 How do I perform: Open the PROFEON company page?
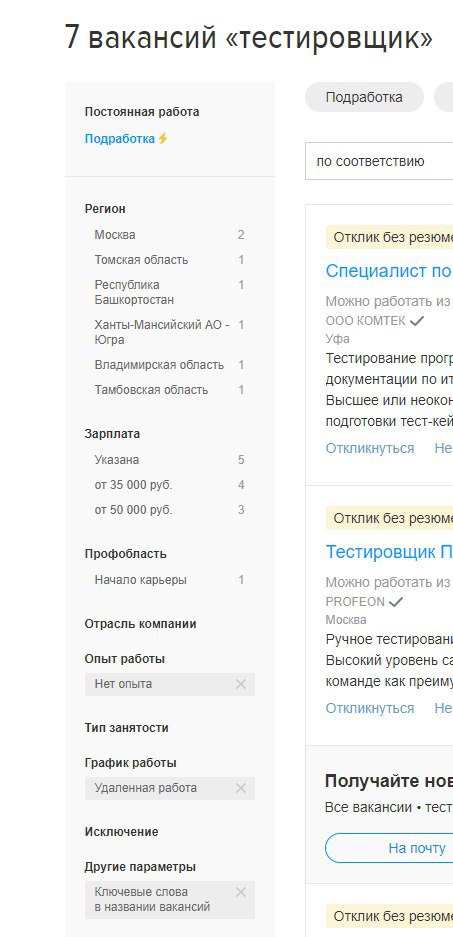(x=355, y=602)
